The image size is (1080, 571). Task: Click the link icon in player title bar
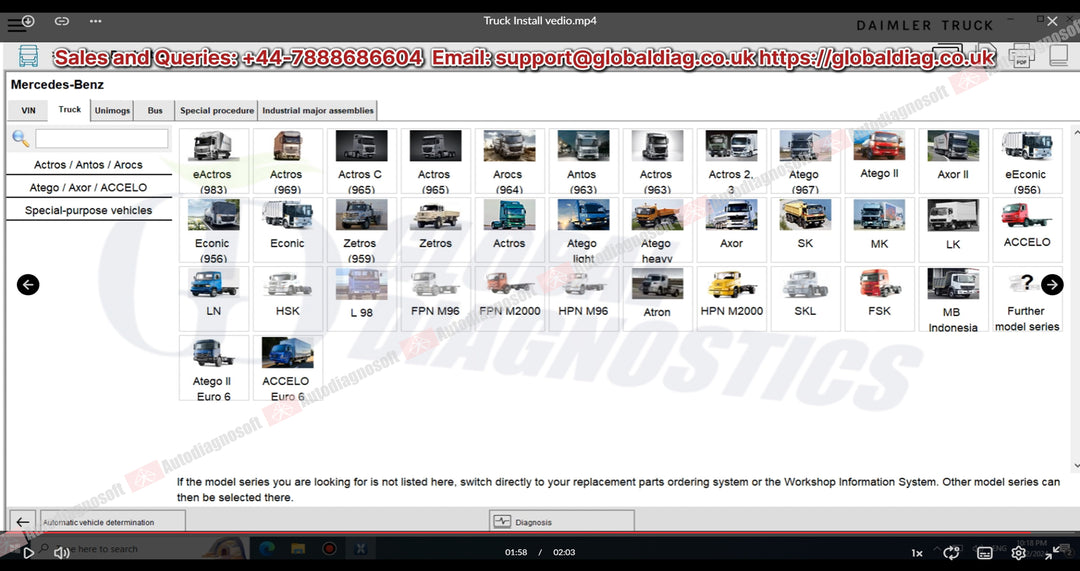[x=61, y=21]
